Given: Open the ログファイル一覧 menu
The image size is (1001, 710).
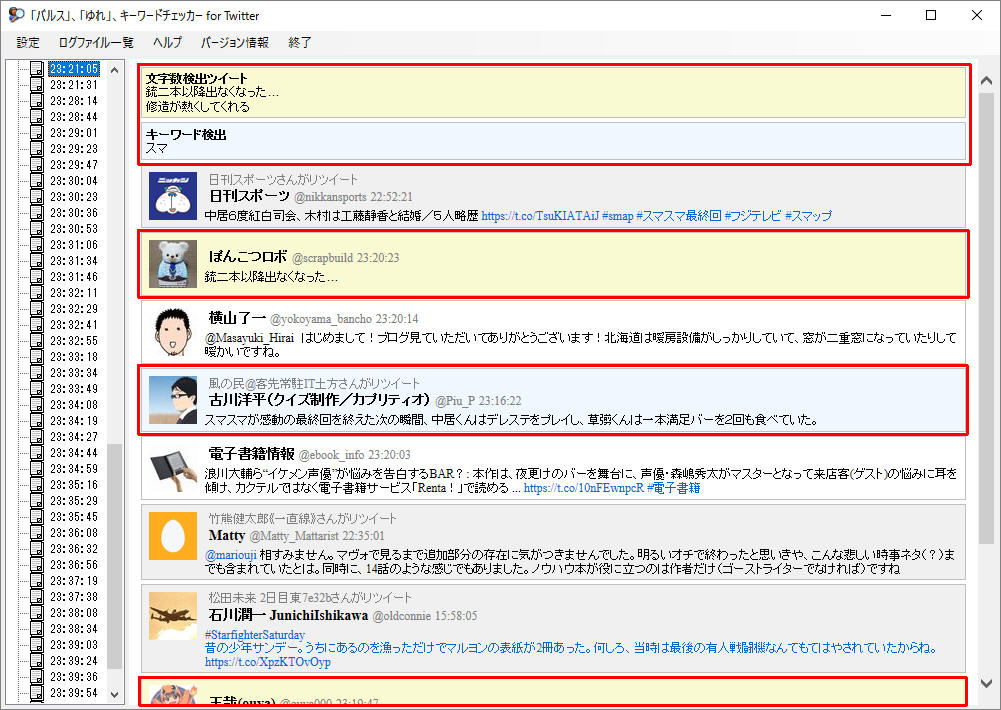Looking at the screenshot, I should pos(96,43).
